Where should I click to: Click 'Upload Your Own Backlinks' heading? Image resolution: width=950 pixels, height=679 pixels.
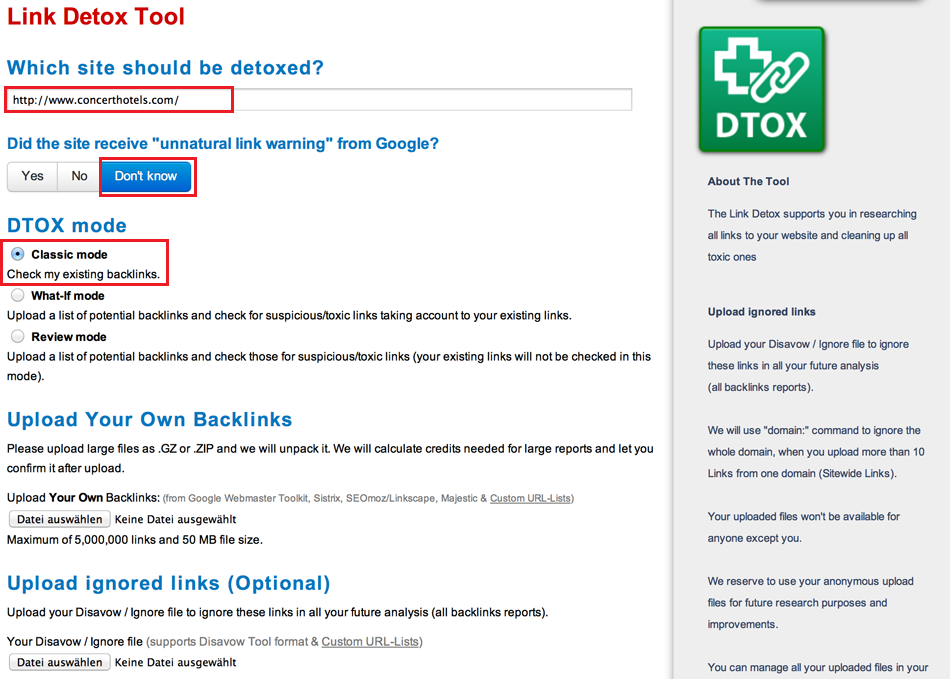(150, 420)
